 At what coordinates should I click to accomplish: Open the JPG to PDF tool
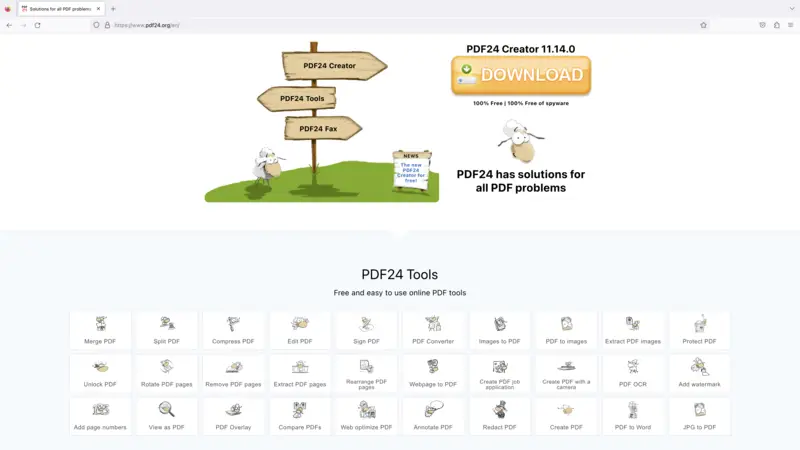tap(699, 416)
